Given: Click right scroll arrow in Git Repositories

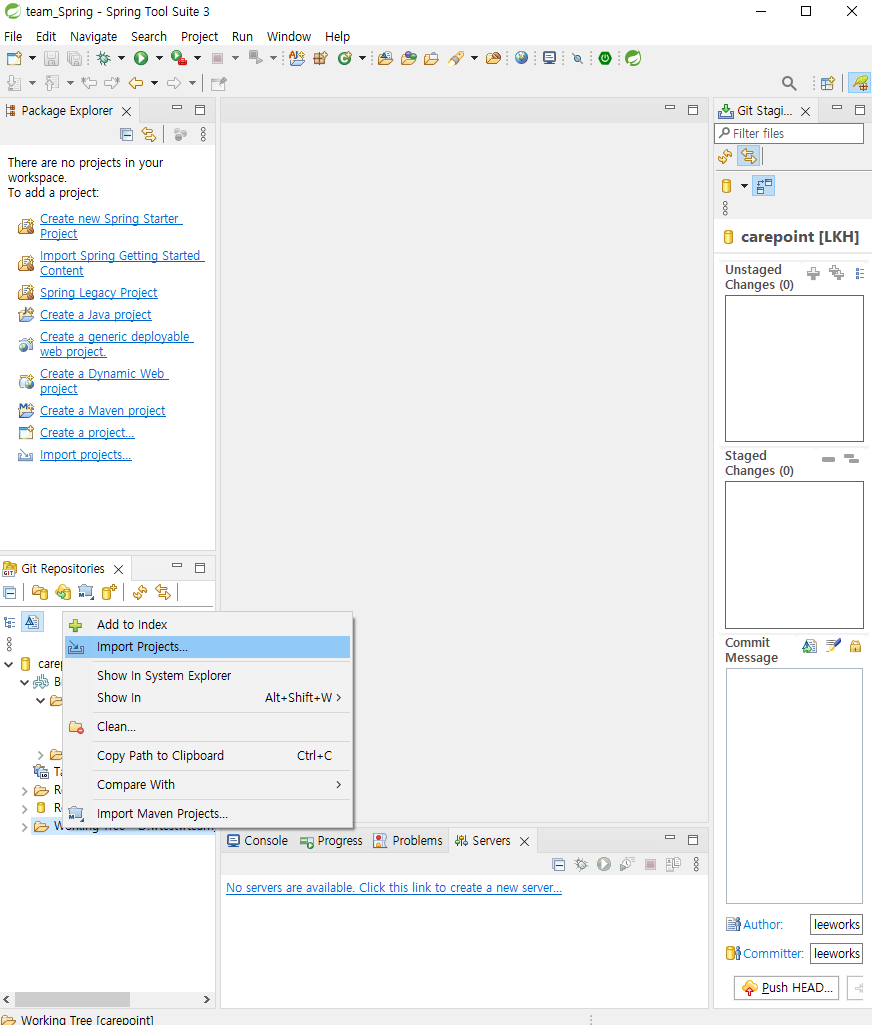Looking at the screenshot, I should [x=207, y=1000].
